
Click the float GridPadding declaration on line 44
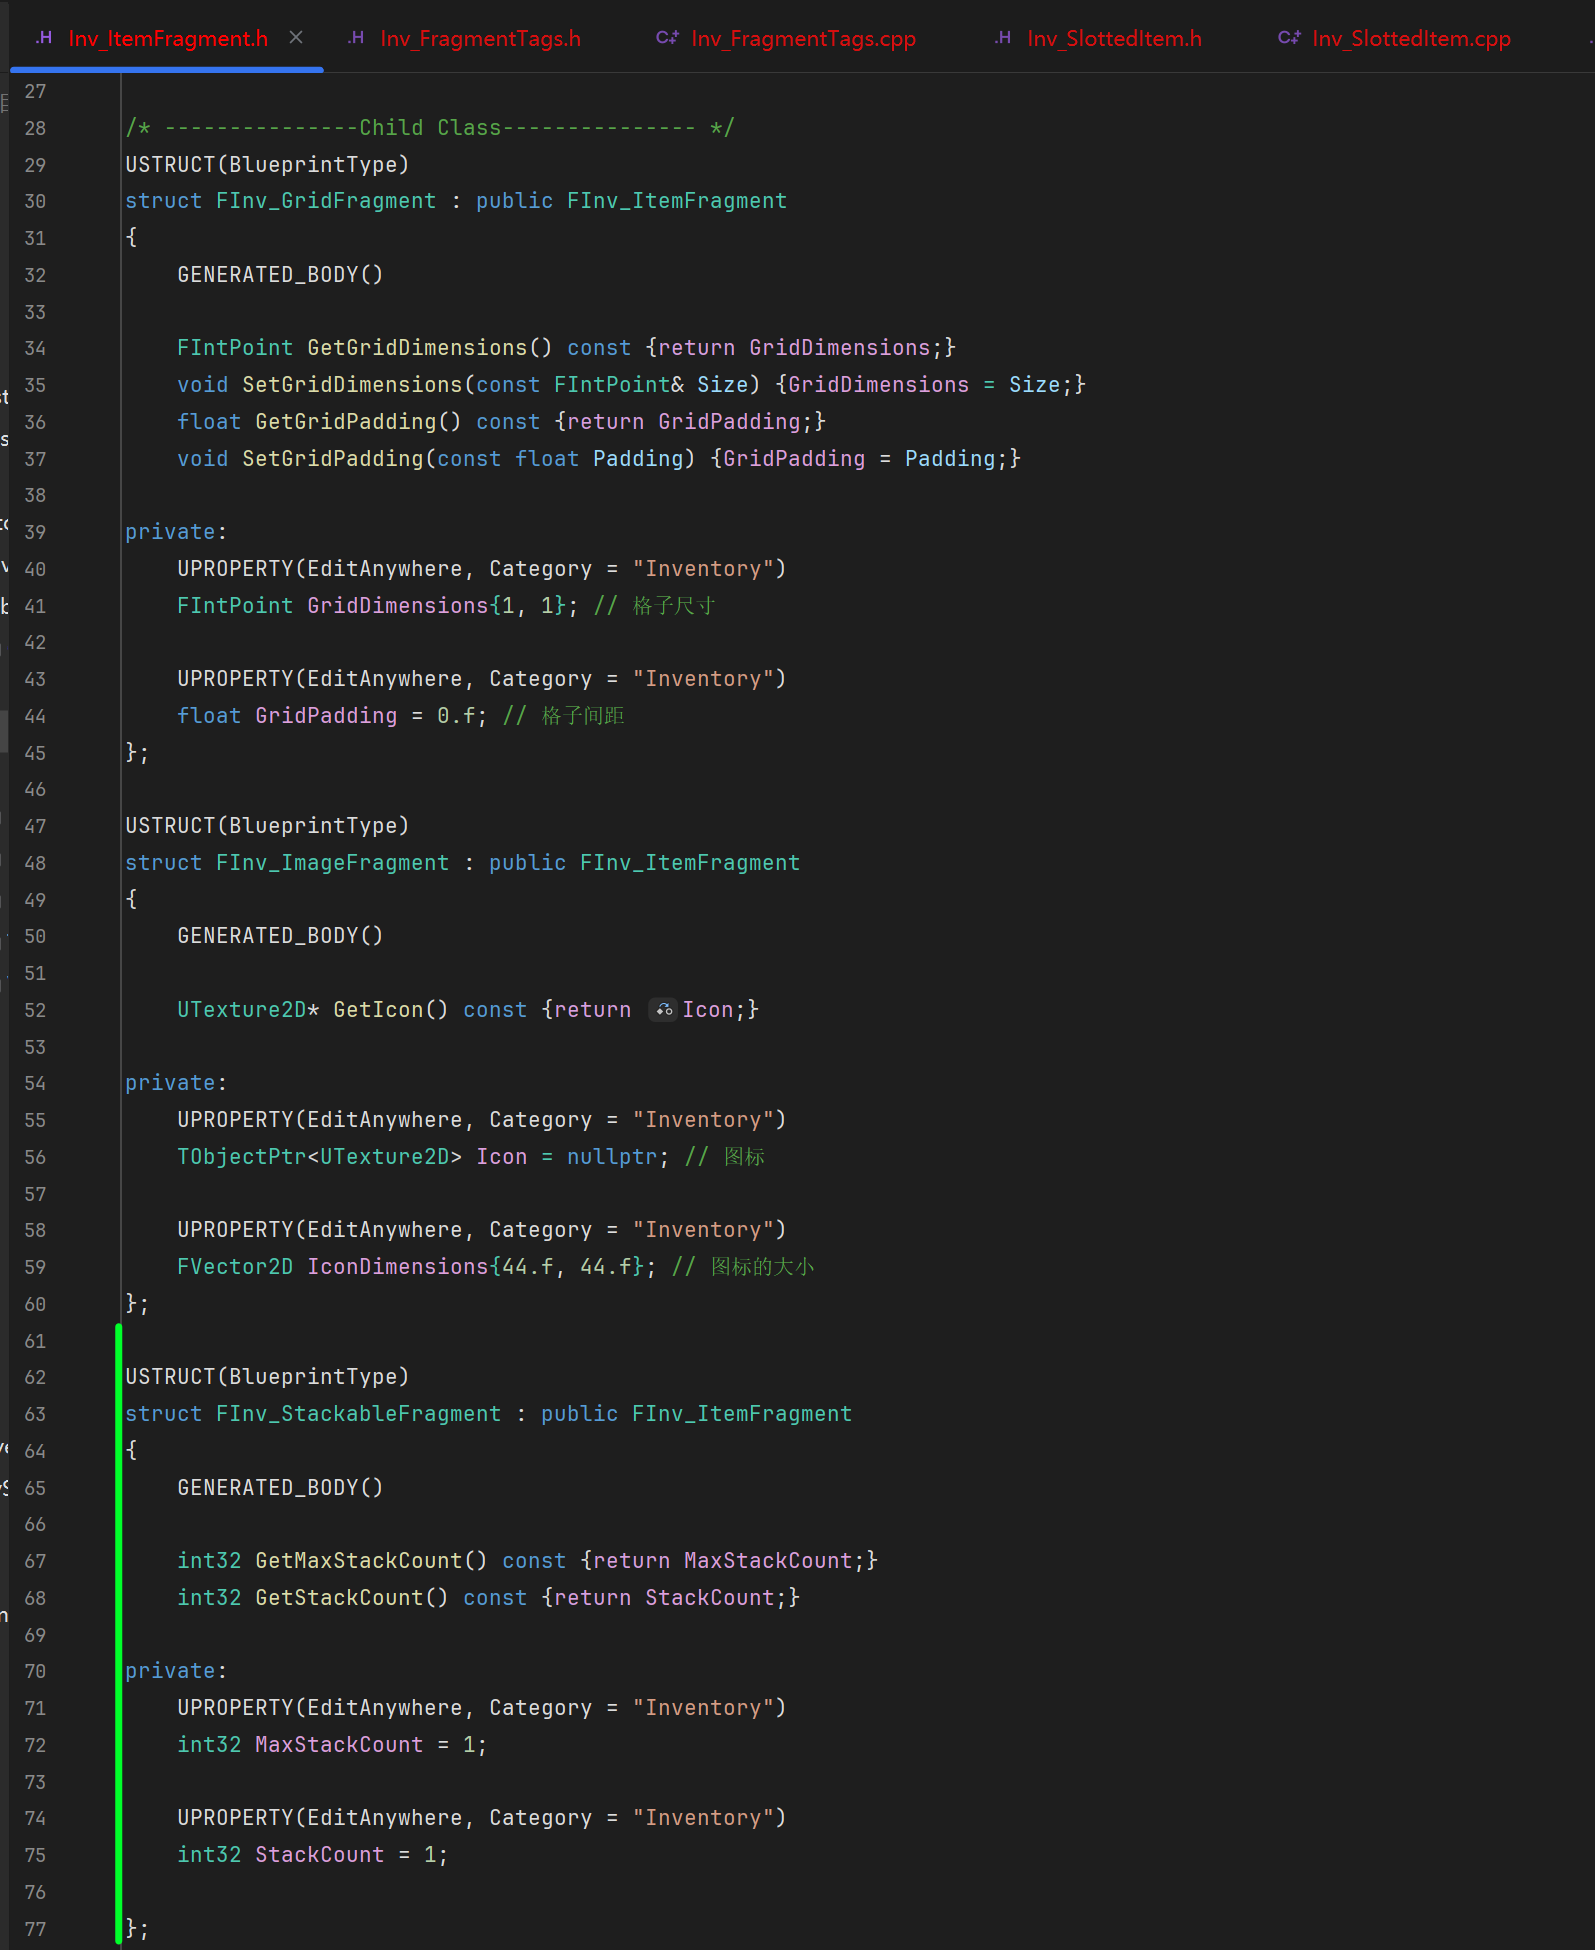(332, 716)
